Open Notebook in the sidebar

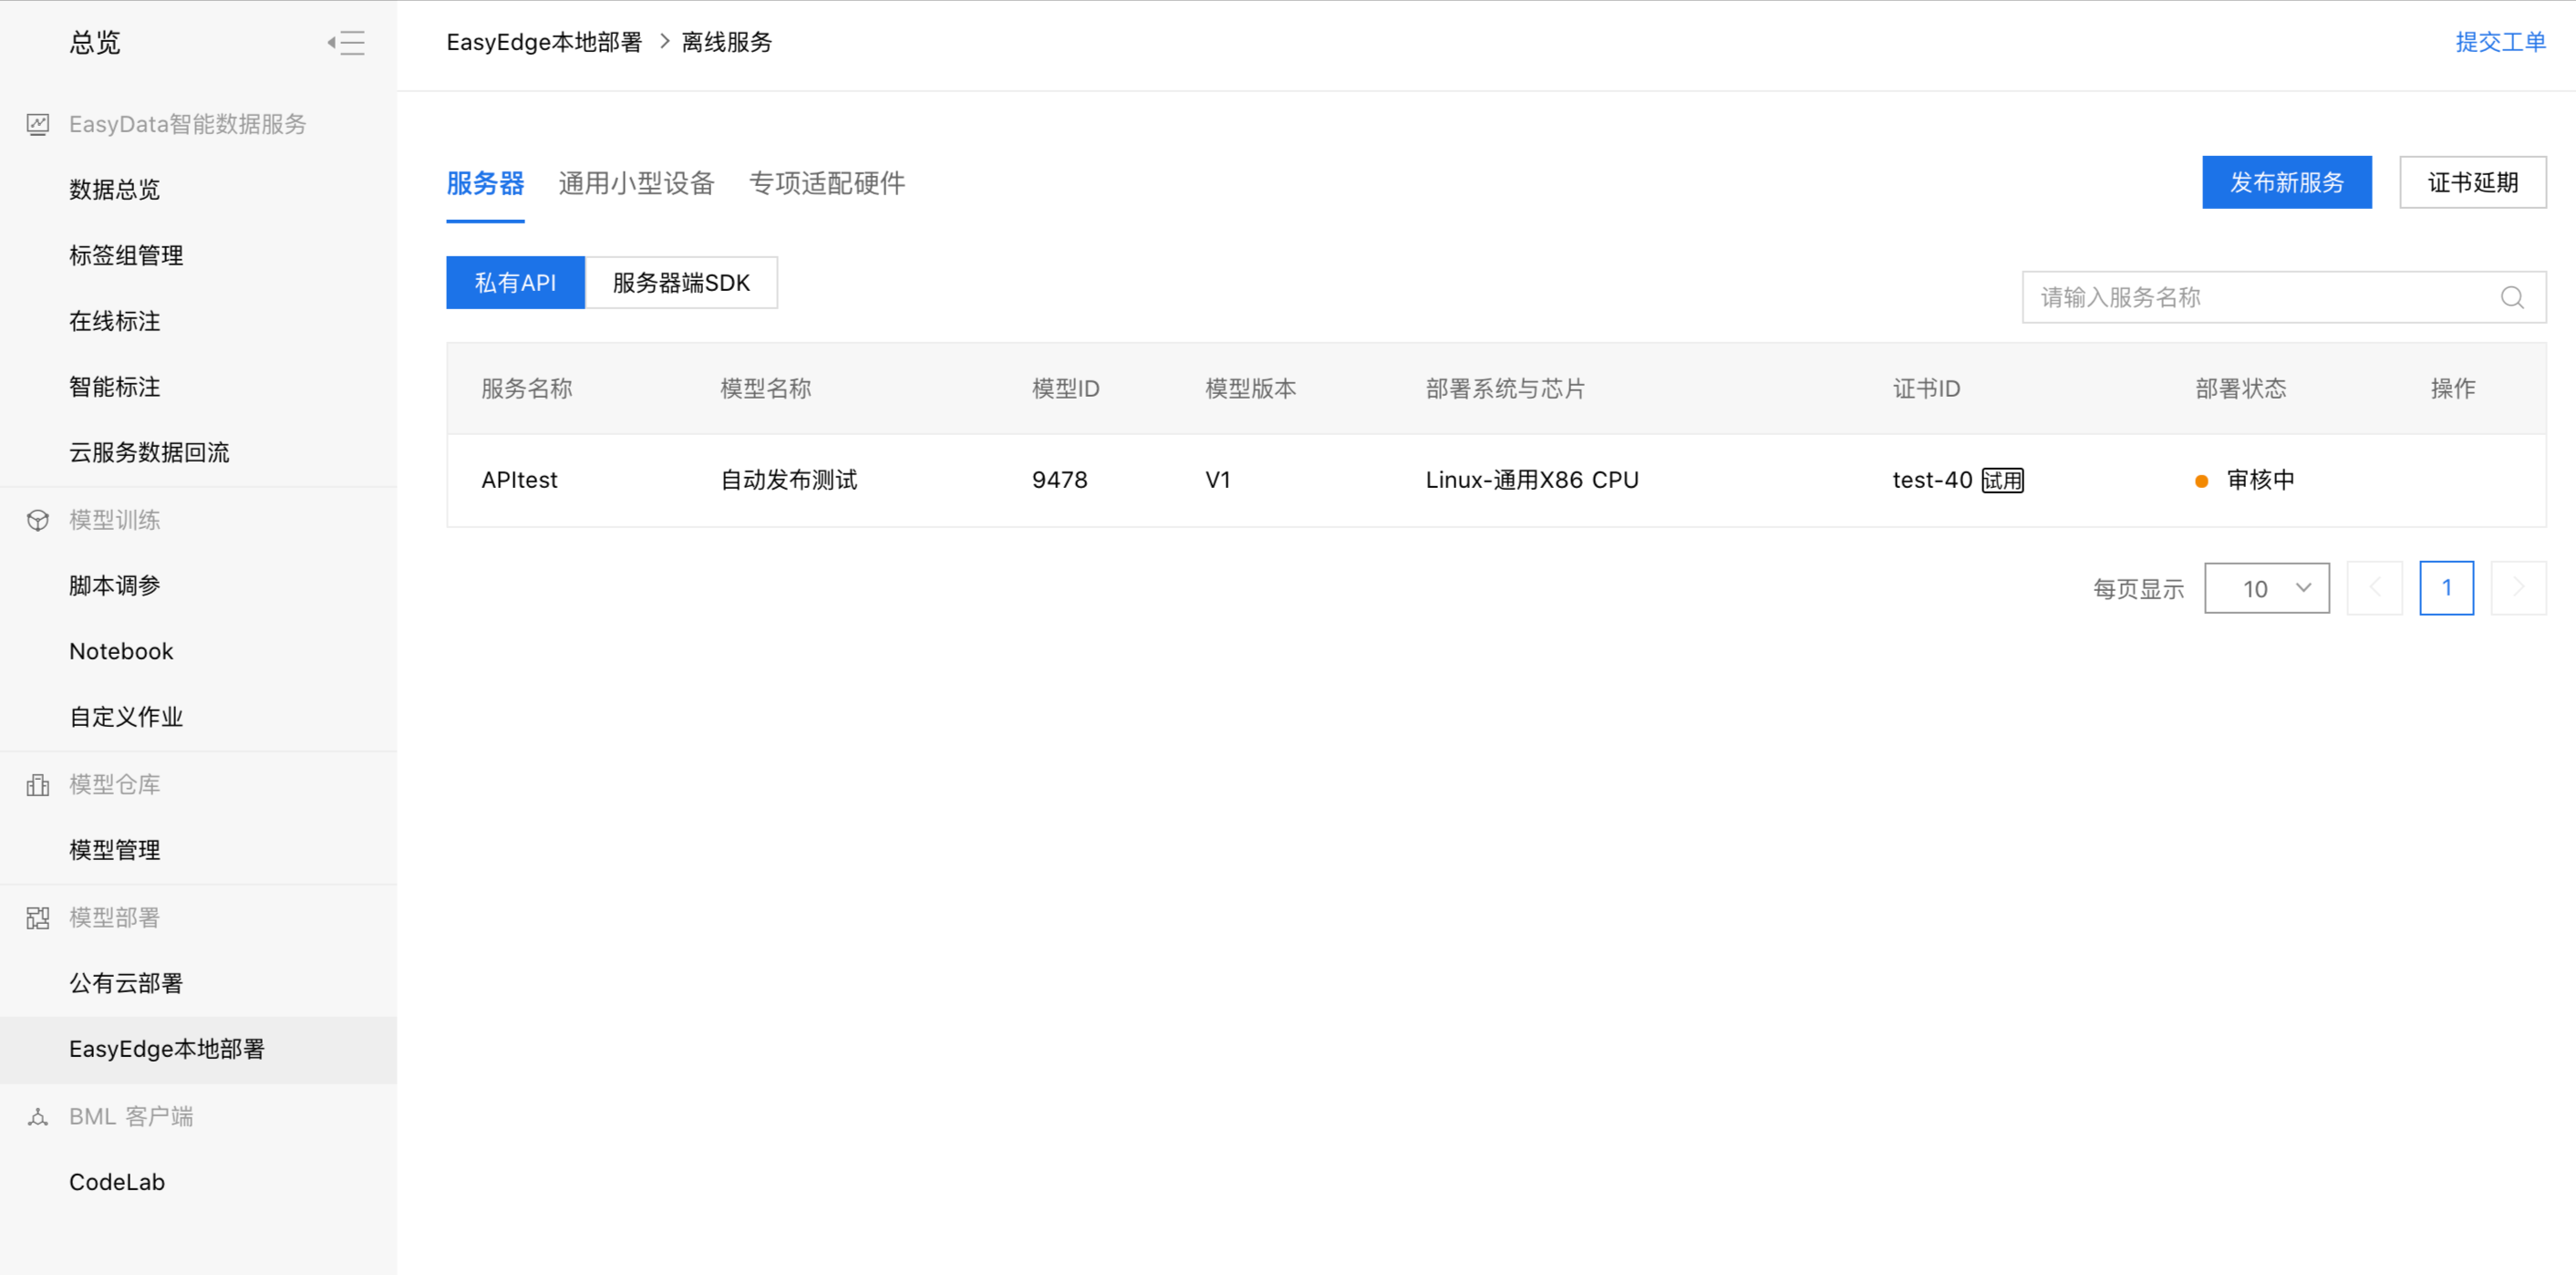tap(121, 652)
